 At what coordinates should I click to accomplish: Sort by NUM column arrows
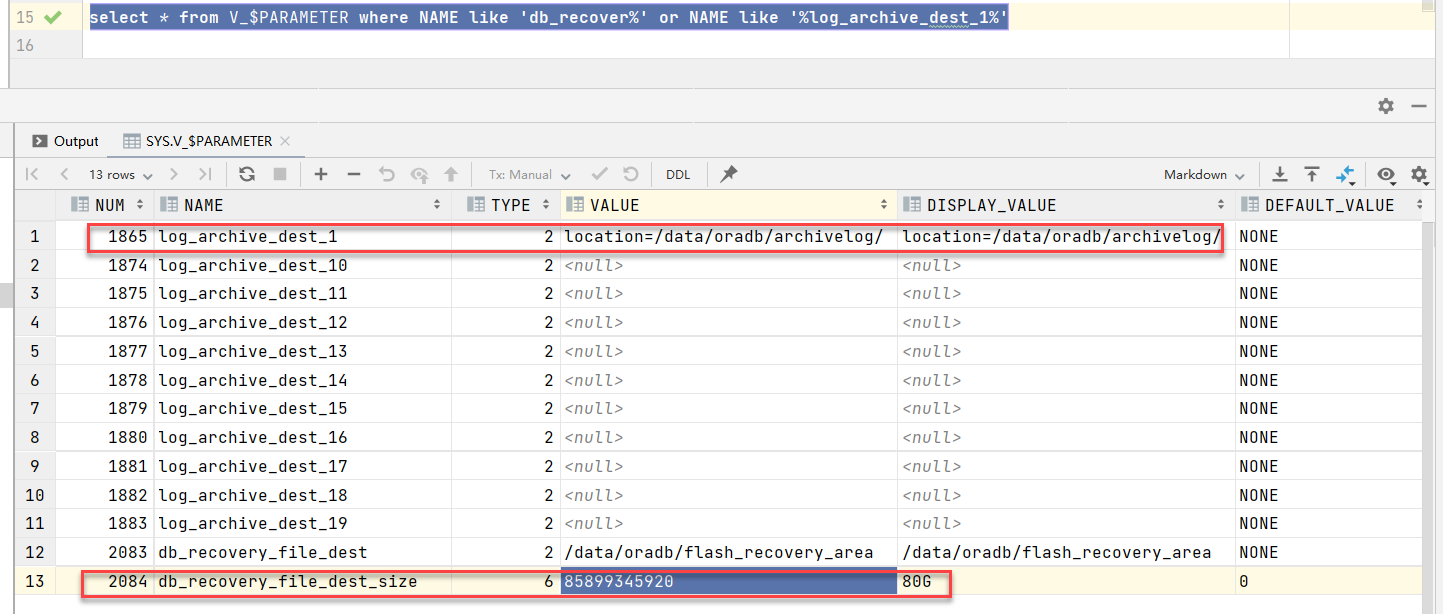point(140,205)
